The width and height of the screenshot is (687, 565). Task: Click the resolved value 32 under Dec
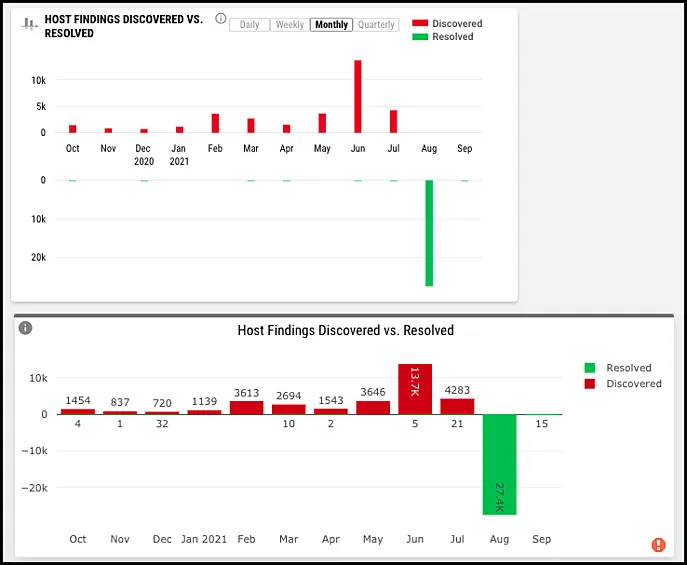point(162,424)
